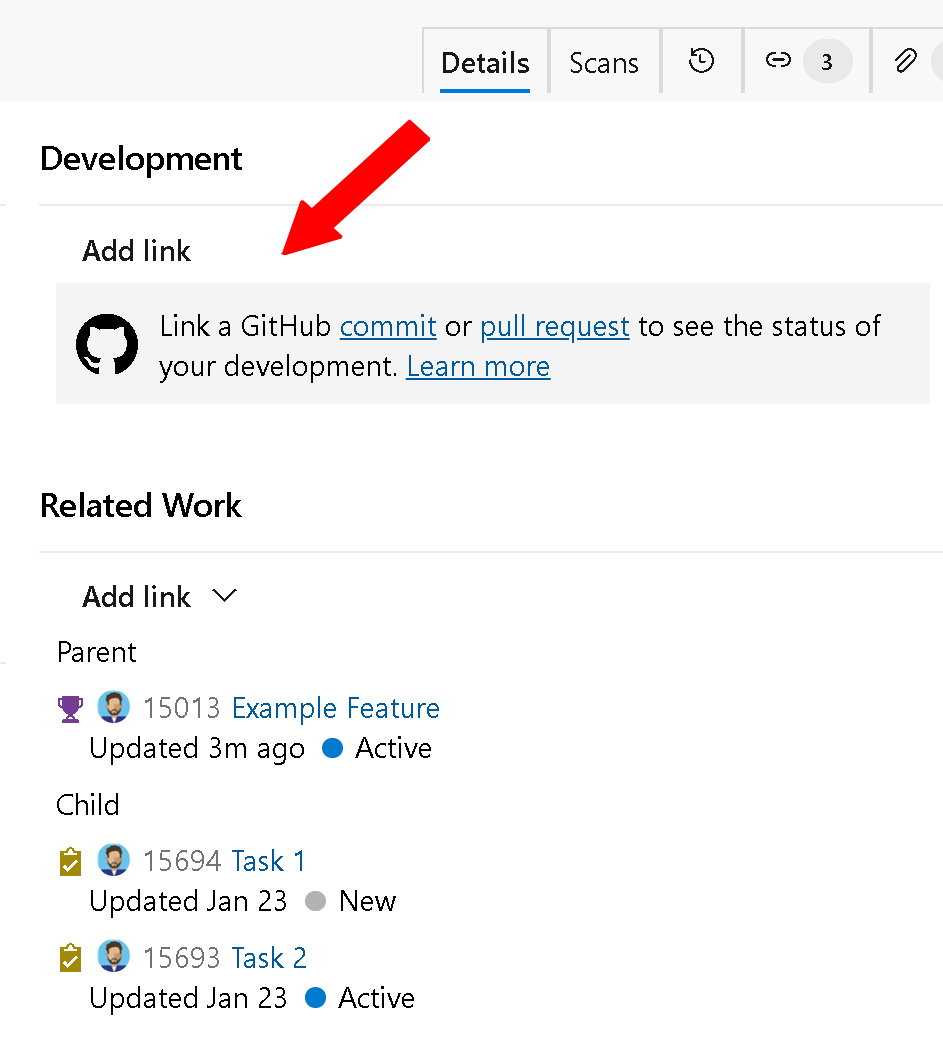Expand the Add link dropdown under Related Work
943x1060 pixels.
pos(224,596)
